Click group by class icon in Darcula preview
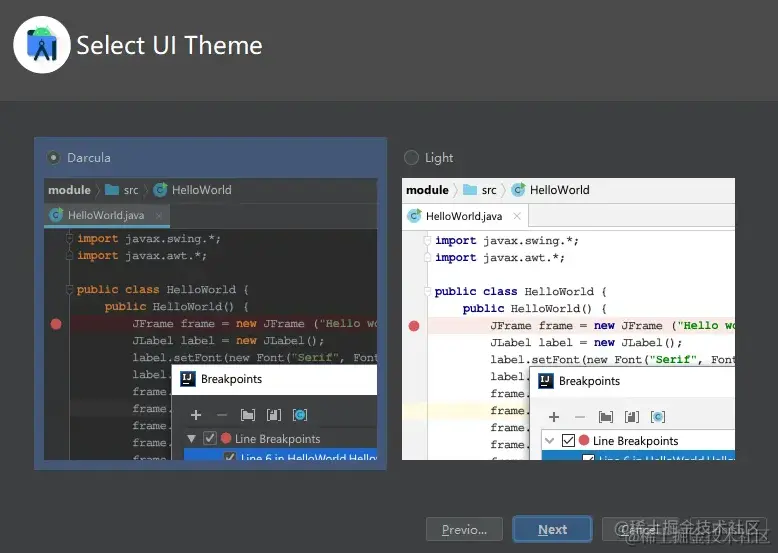The width and height of the screenshot is (778, 553). click(300, 415)
